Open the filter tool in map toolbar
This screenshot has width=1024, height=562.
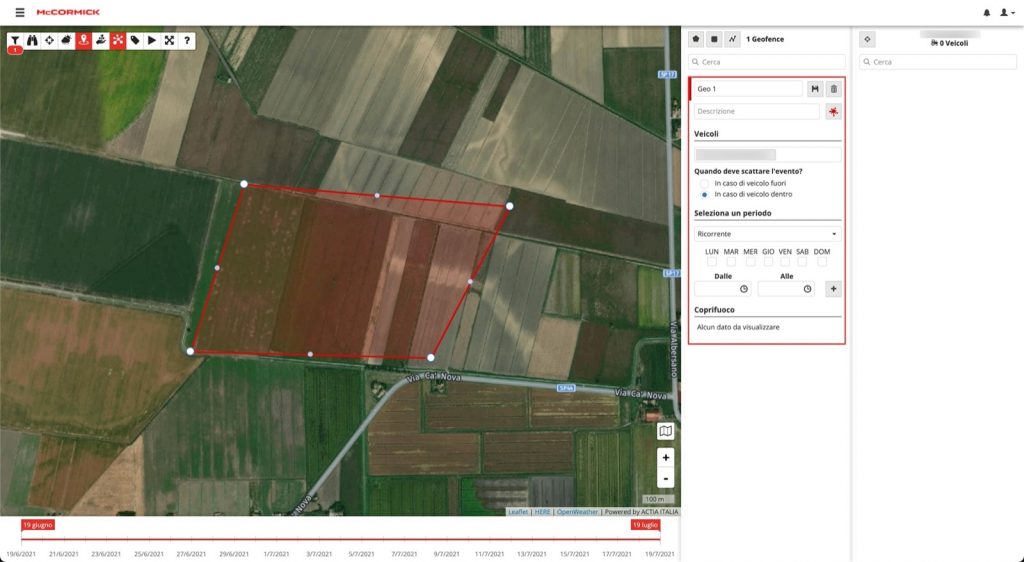(15, 40)
